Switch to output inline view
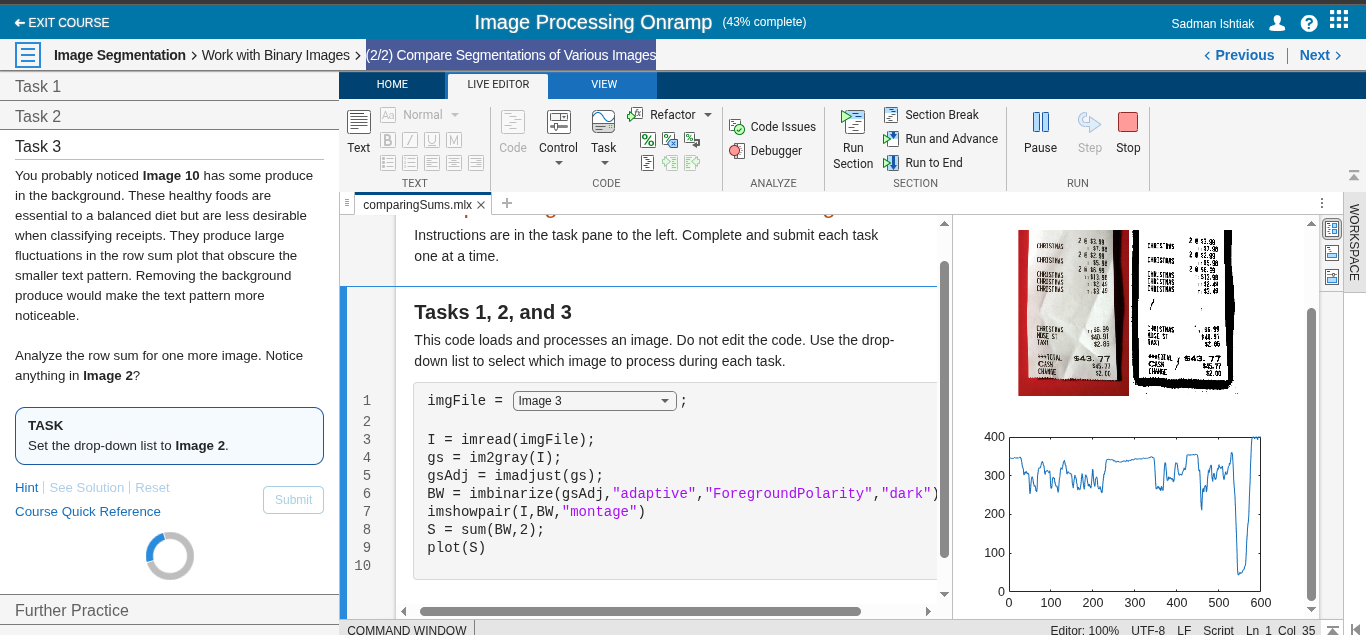The height and width of the screenshot is (635, 1366). [1332, 253]
